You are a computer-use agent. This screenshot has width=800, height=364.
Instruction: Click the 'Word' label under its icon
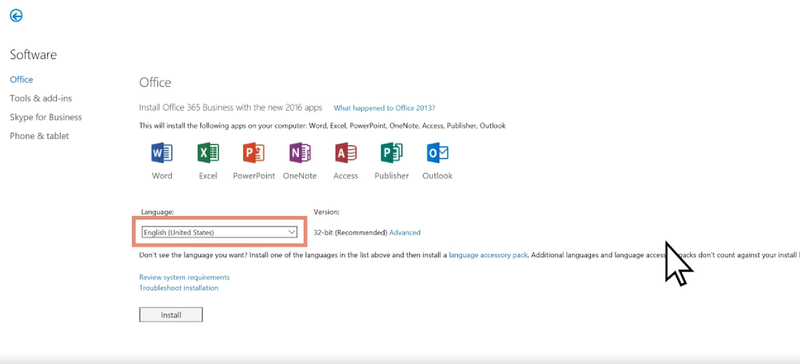coord(162,176)
